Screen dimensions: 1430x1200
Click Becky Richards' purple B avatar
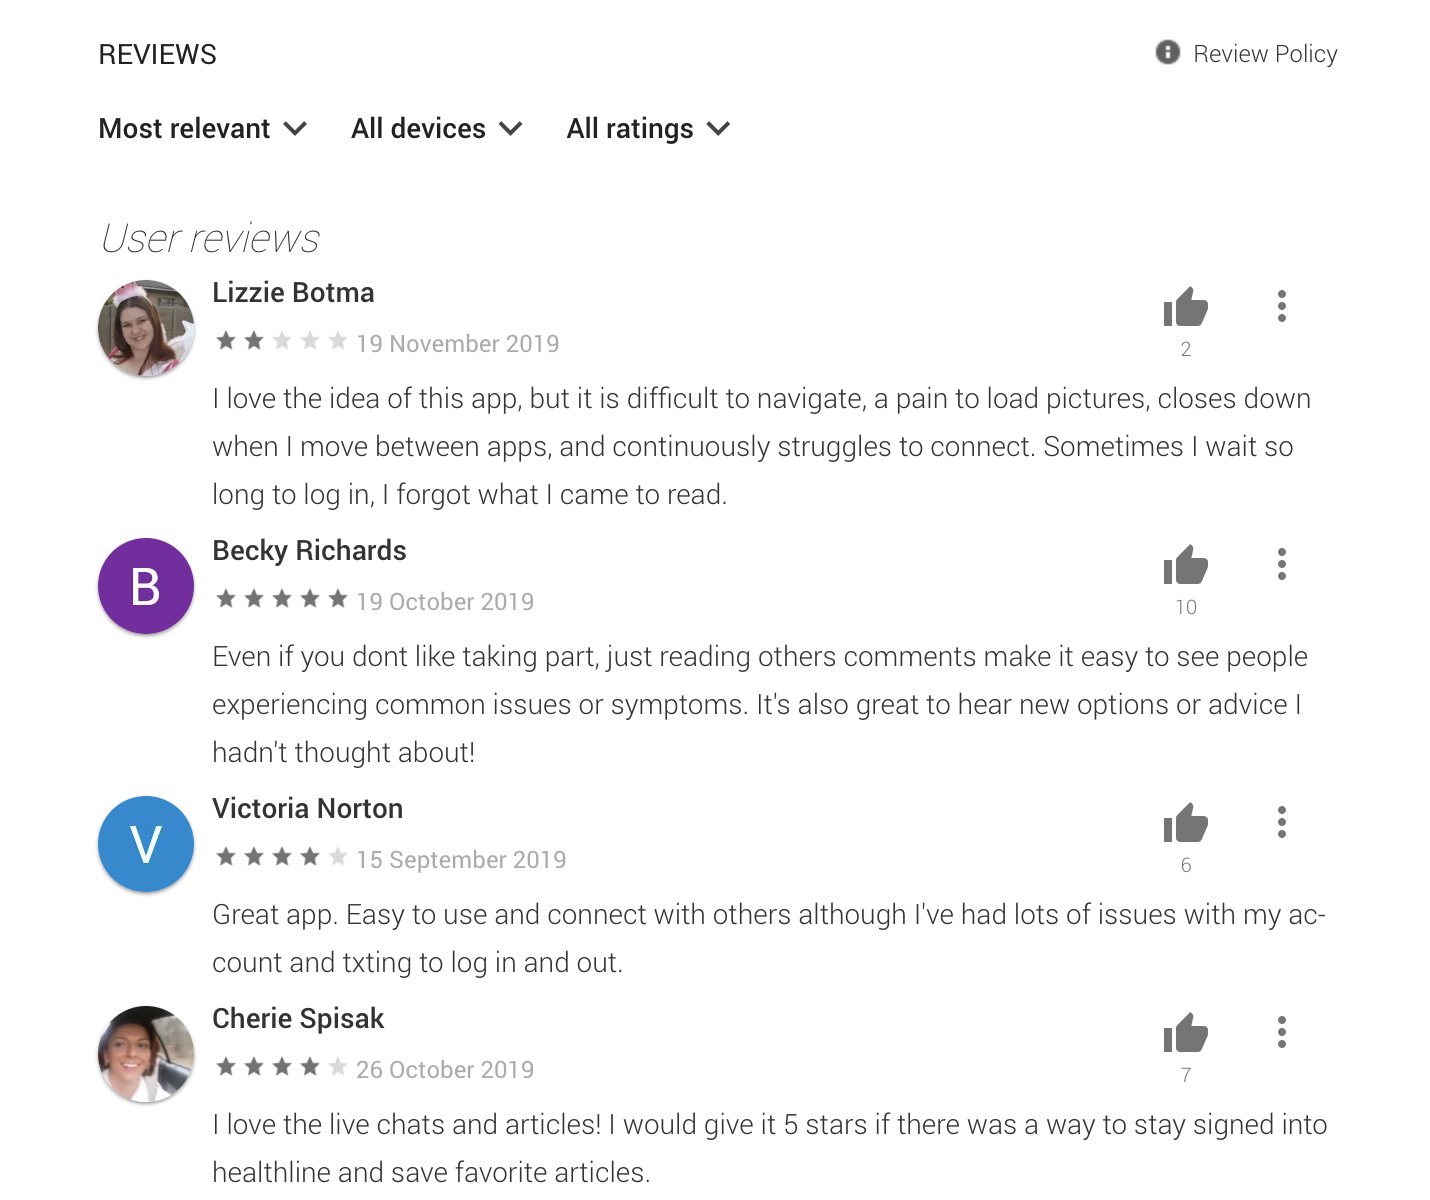click(146, 586)
